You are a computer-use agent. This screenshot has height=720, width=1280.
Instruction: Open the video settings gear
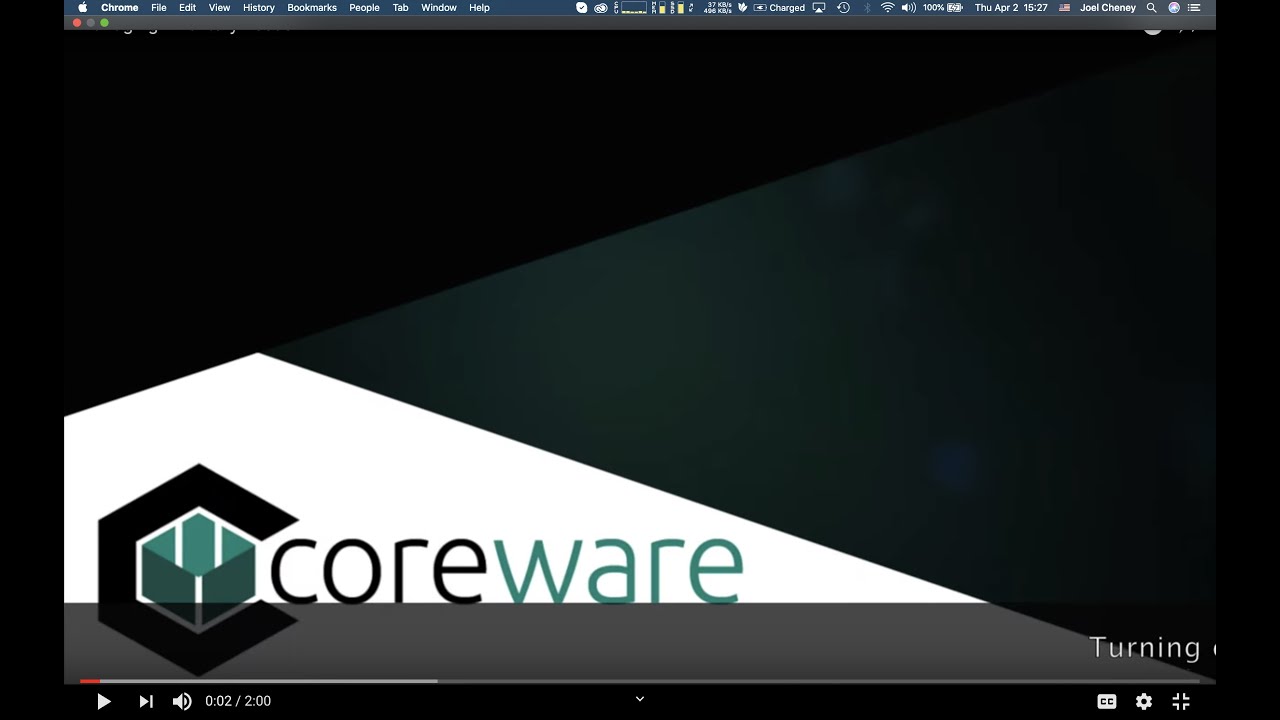pos(1144,702)
